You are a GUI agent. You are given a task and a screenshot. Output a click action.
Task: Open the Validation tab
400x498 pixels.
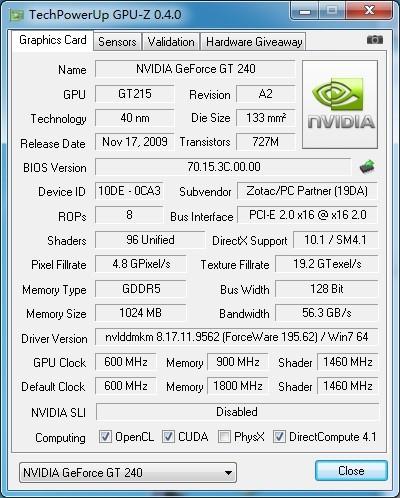pos(171,42)
